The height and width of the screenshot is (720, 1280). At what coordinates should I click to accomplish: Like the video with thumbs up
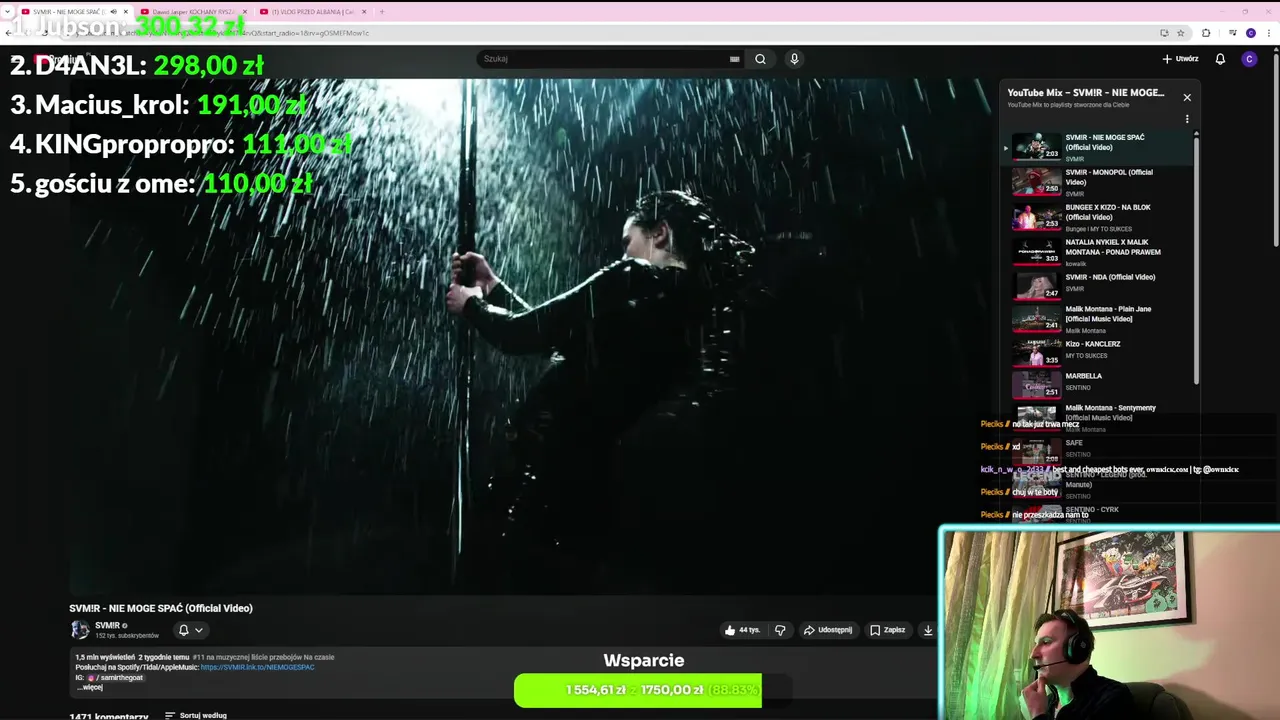(x=730, y=630)
